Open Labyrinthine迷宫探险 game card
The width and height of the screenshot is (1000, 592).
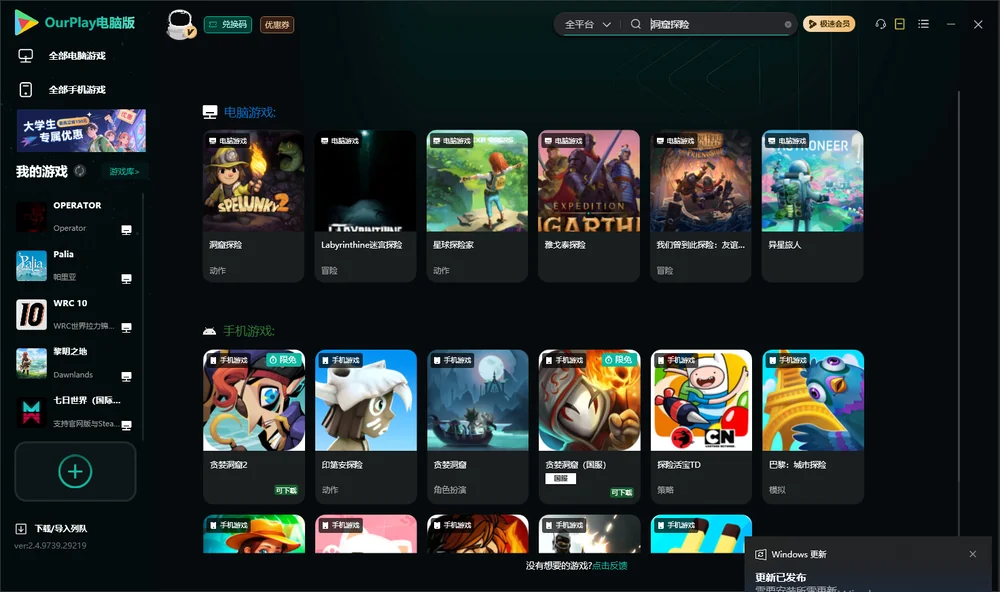pyautogui.click(x=365, y=206)
